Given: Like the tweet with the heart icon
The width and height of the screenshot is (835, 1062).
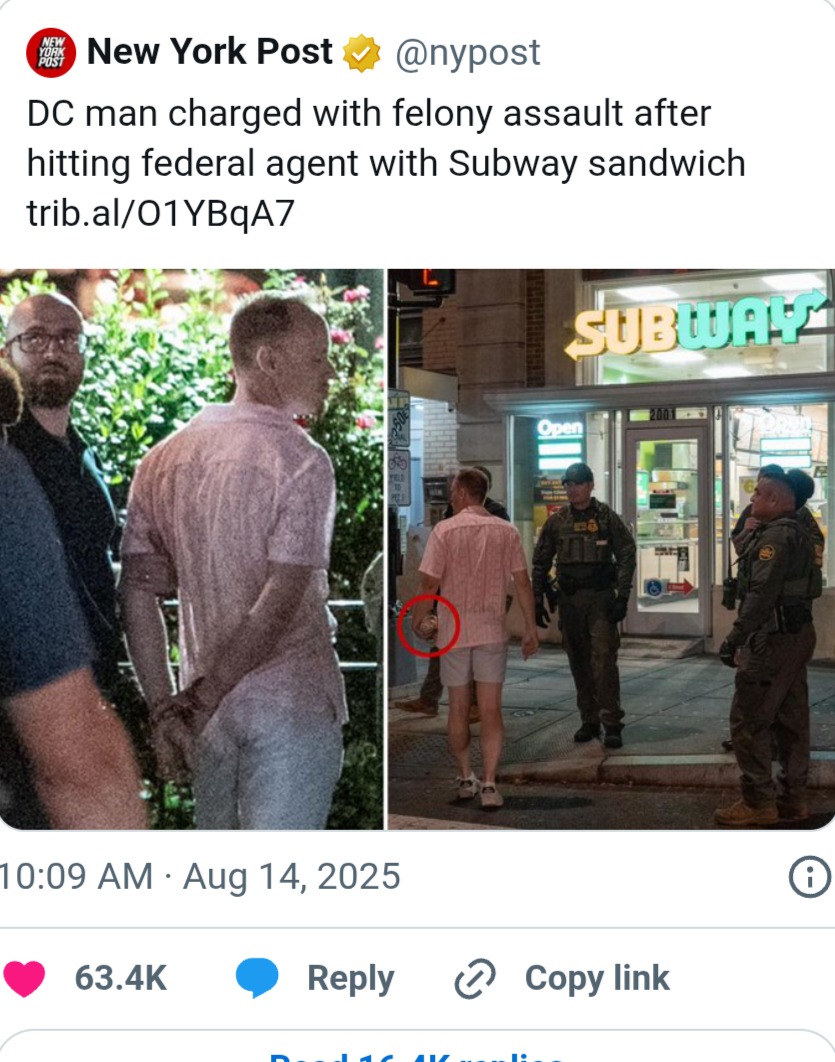Looking at the screenshot, I should [24, 979].
